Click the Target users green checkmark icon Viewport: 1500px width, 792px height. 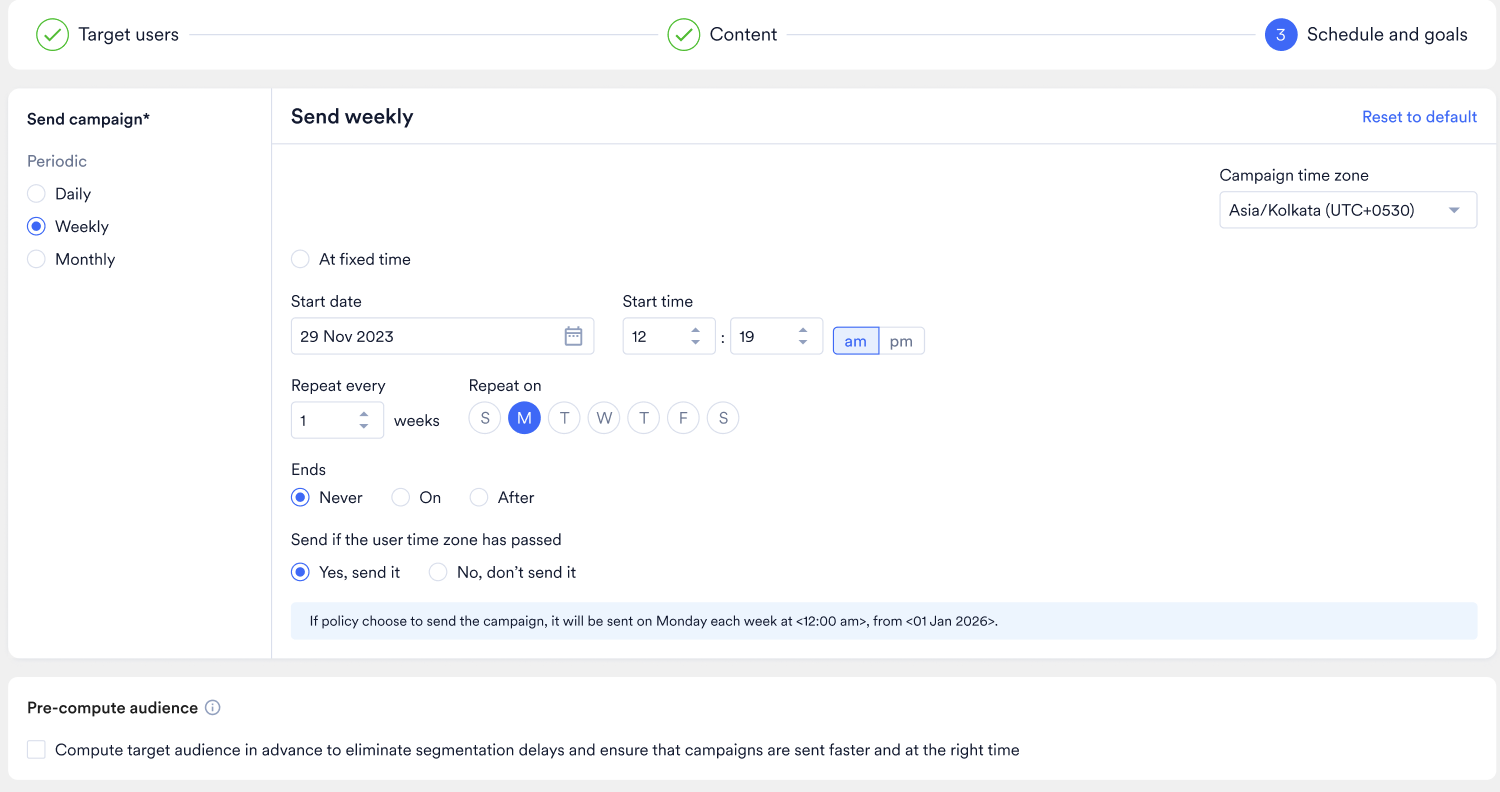pyautogui.click(x=52, y=35)
